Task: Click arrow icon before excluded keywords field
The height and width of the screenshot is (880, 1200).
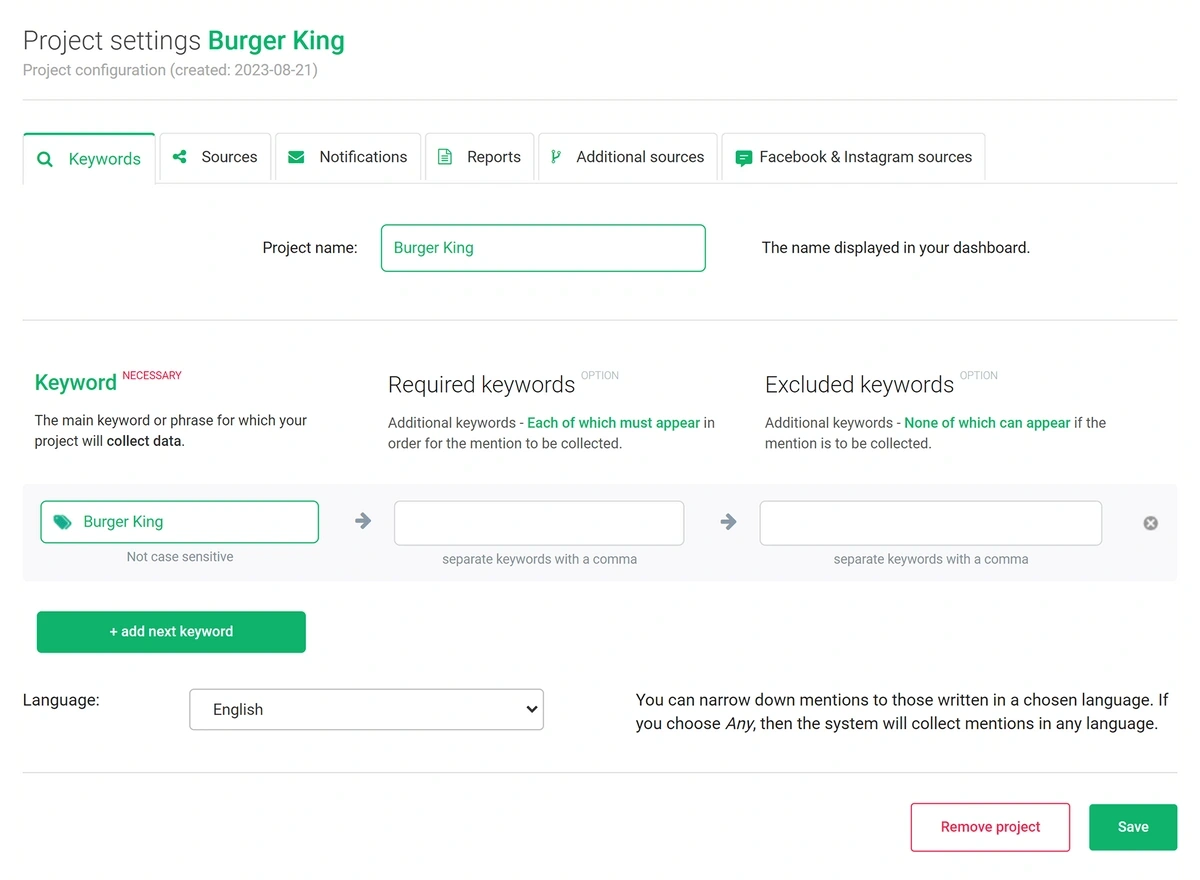Action: (x=729, y=521)
